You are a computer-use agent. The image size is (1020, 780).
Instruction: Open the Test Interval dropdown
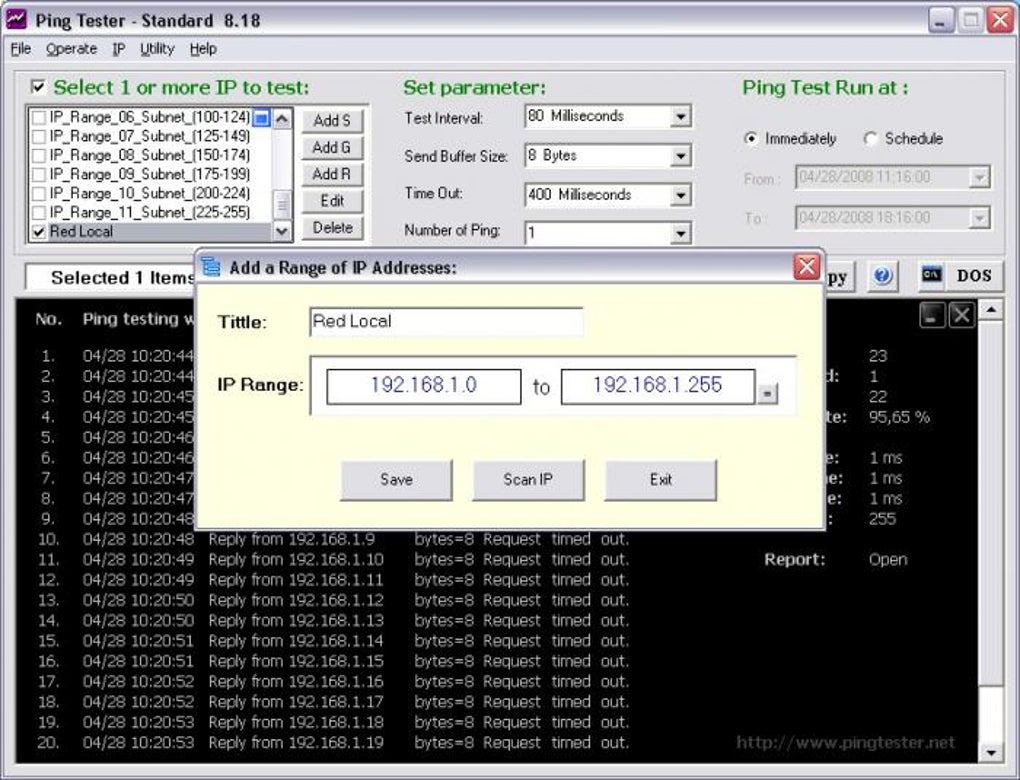coord(680,117)
